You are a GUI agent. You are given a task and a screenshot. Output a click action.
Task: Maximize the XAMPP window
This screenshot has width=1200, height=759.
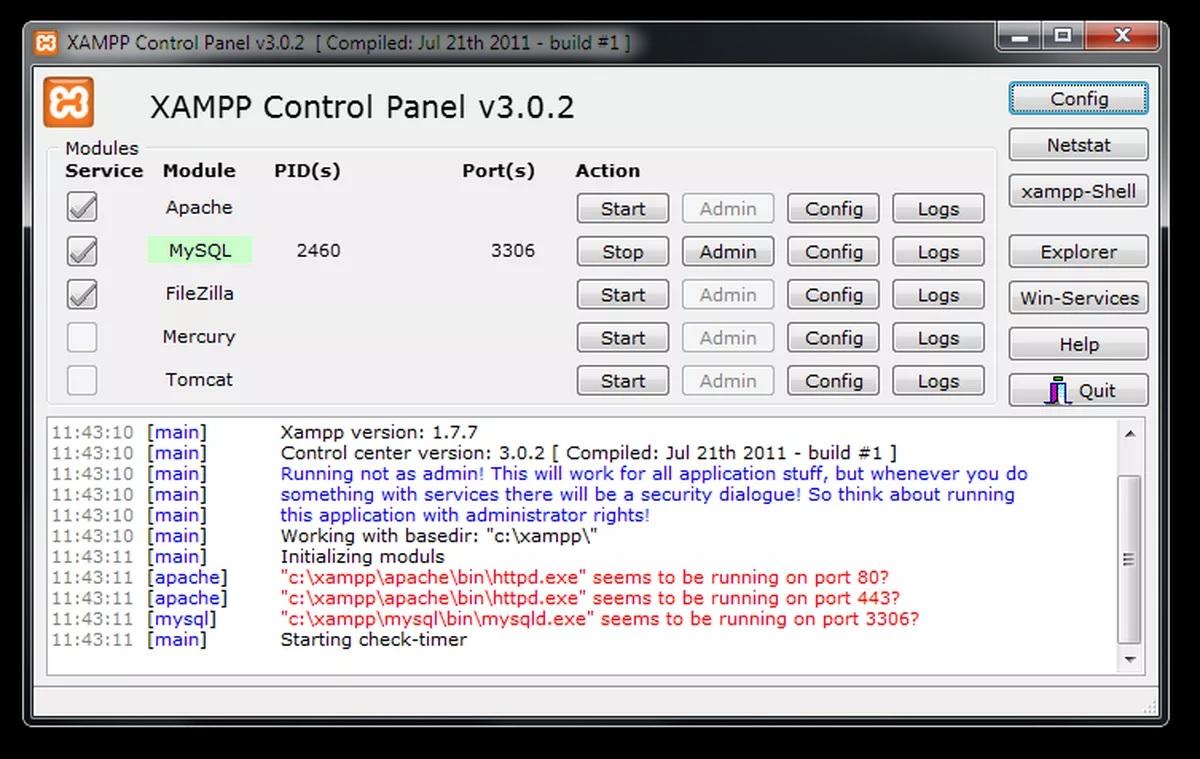pyautogui.click(x=1061, y=37)
